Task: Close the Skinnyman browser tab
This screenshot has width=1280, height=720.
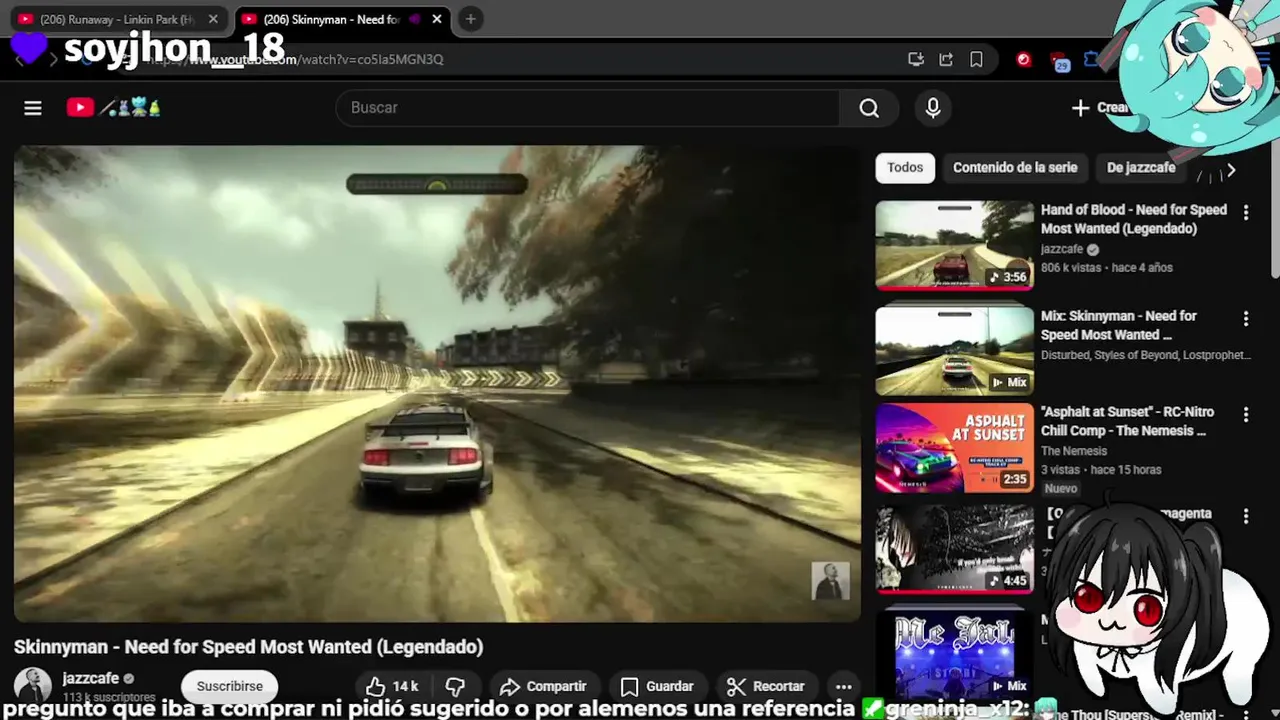Action: (437, 19)
